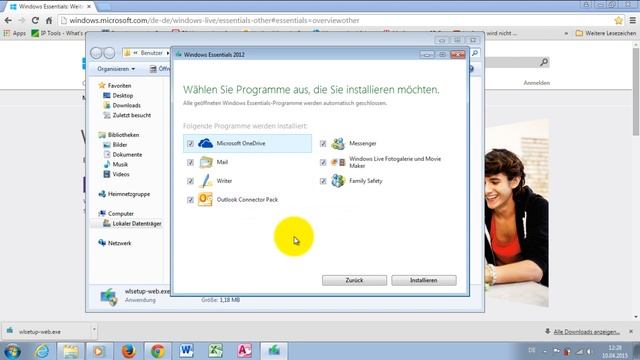
Task: Open Word from taskbar
Action: coord(187,351)
